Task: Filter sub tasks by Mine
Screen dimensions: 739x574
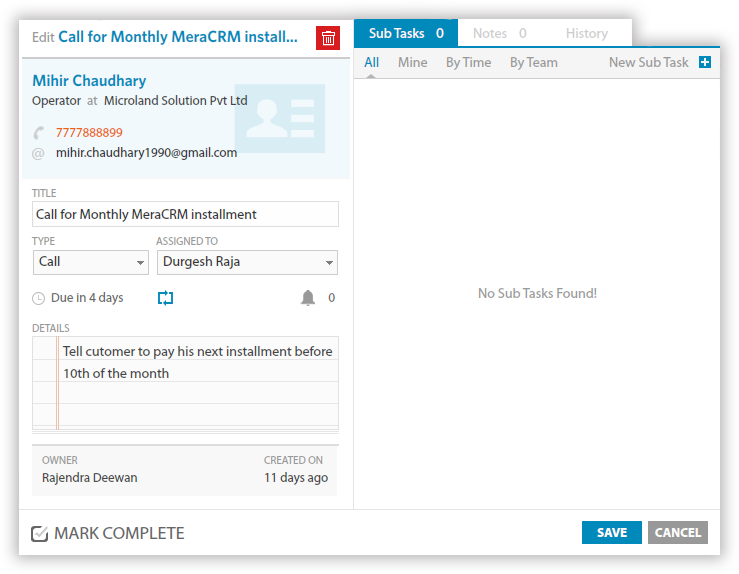Action: pos(412,62)
